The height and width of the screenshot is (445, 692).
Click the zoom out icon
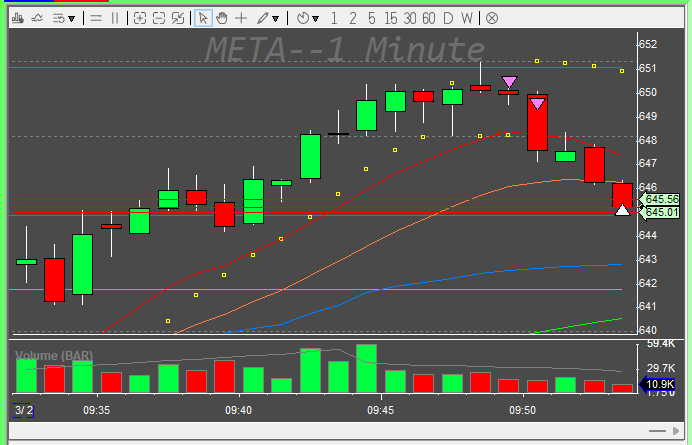tap(159, 19)
